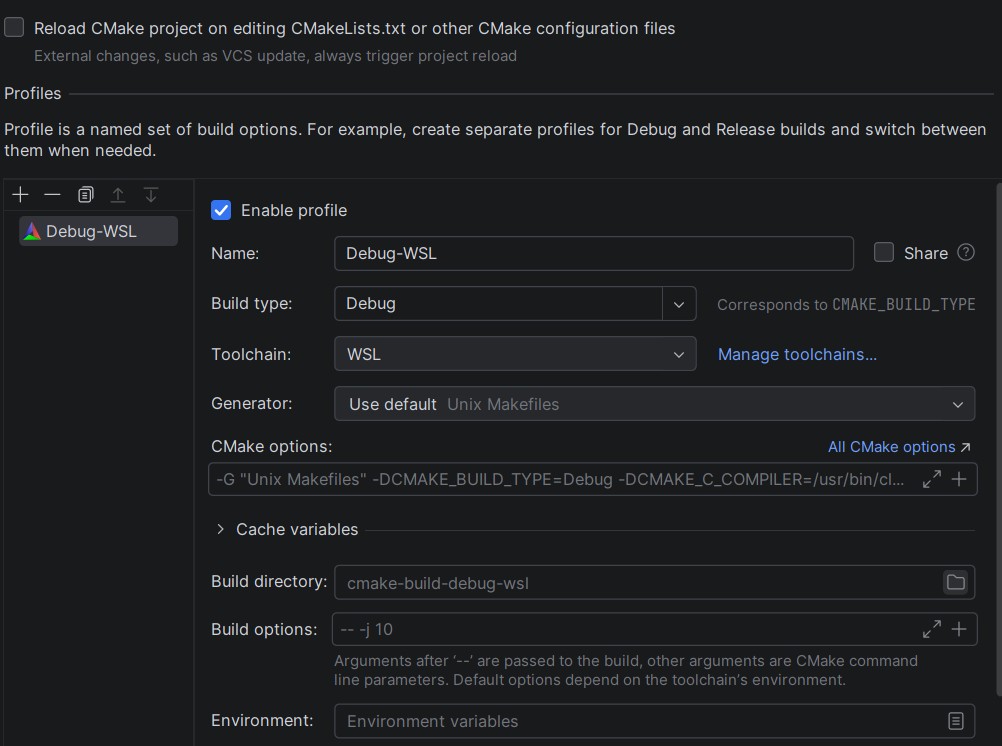The width and height of the screenshot is (1002, 746).
Task: Click plus icon in CMake options field
Action: pyautogui.click(x=959, y=479)
